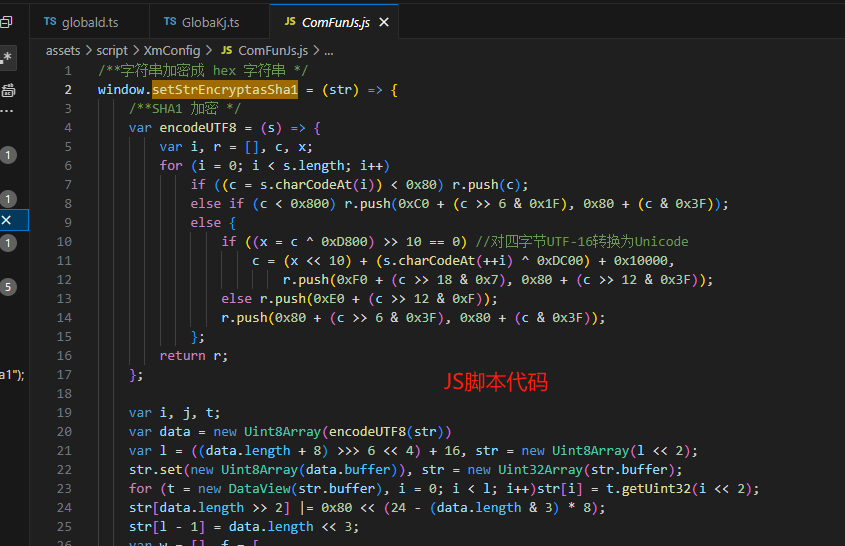This screenshot has width=845, height=546.
Task: Click the highlighted setStrEncryptasSha1 identifier
Action: [225, 89]
